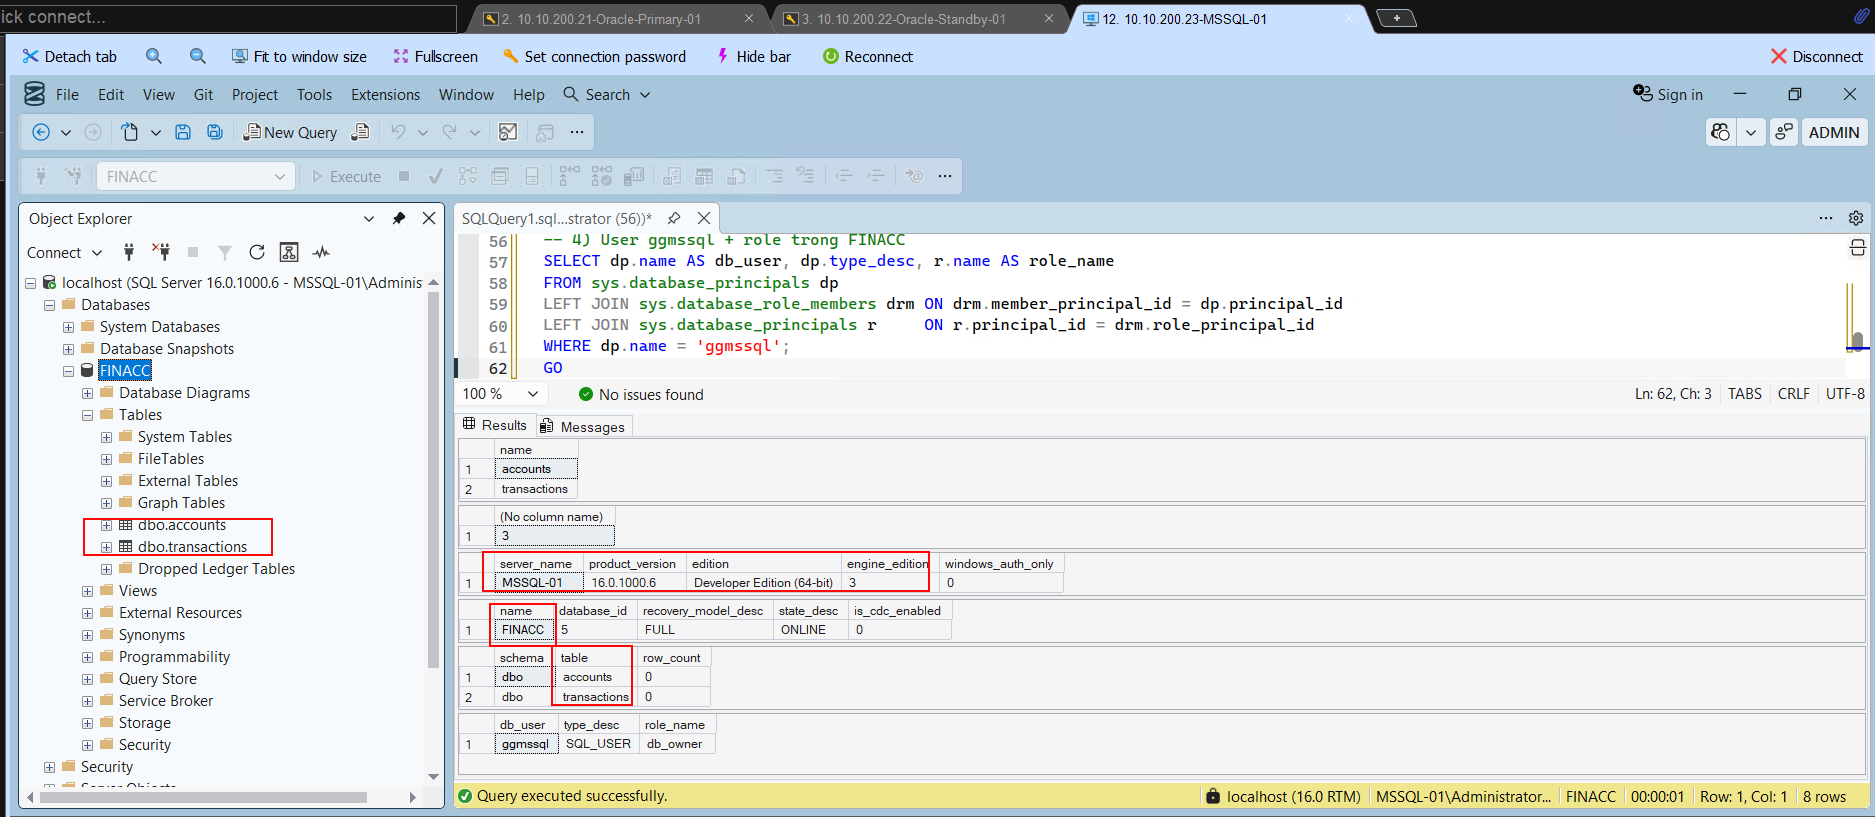This screenshot has width=1875, height=817.
Task: Click the Disconnect plug icon in Object Explorer
Action: point(161,252)
